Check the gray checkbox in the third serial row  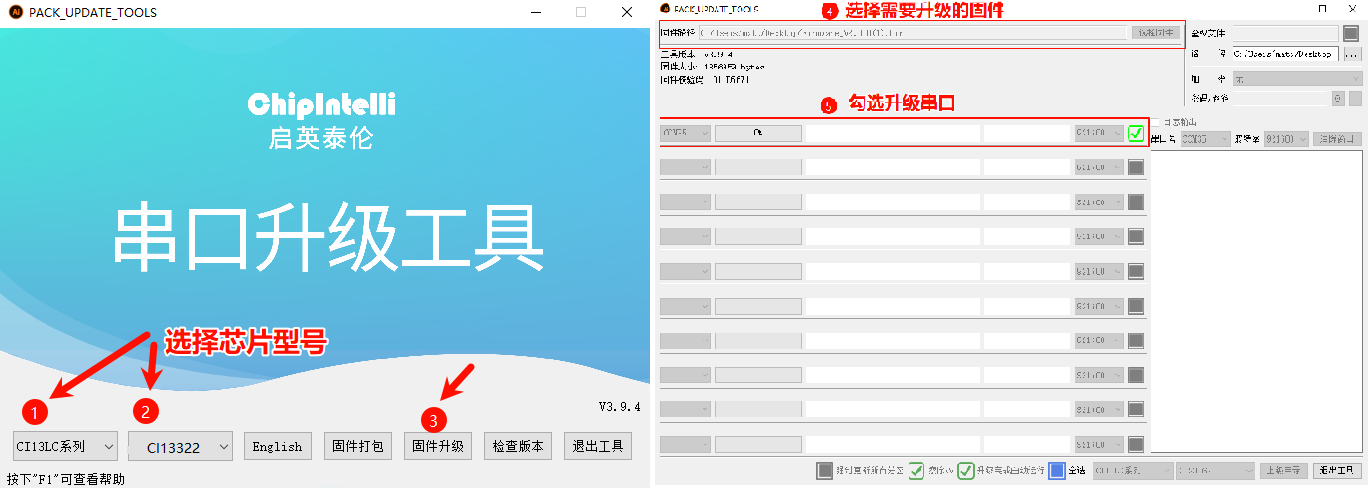click(1136, 202)
